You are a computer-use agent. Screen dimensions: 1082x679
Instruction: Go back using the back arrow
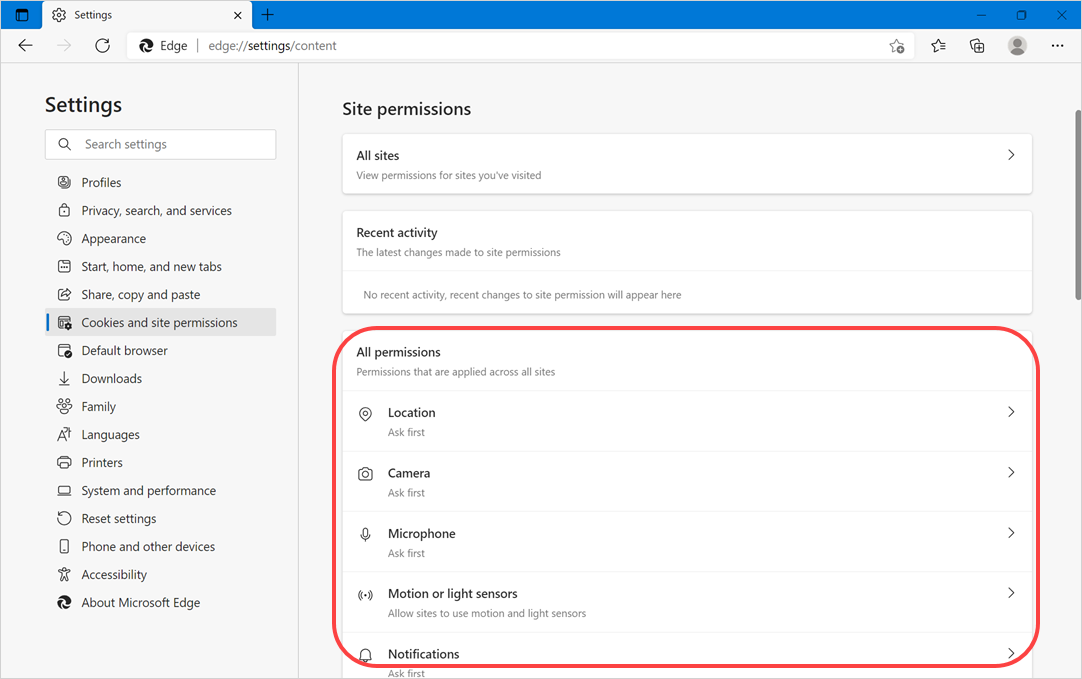(26, 46)
